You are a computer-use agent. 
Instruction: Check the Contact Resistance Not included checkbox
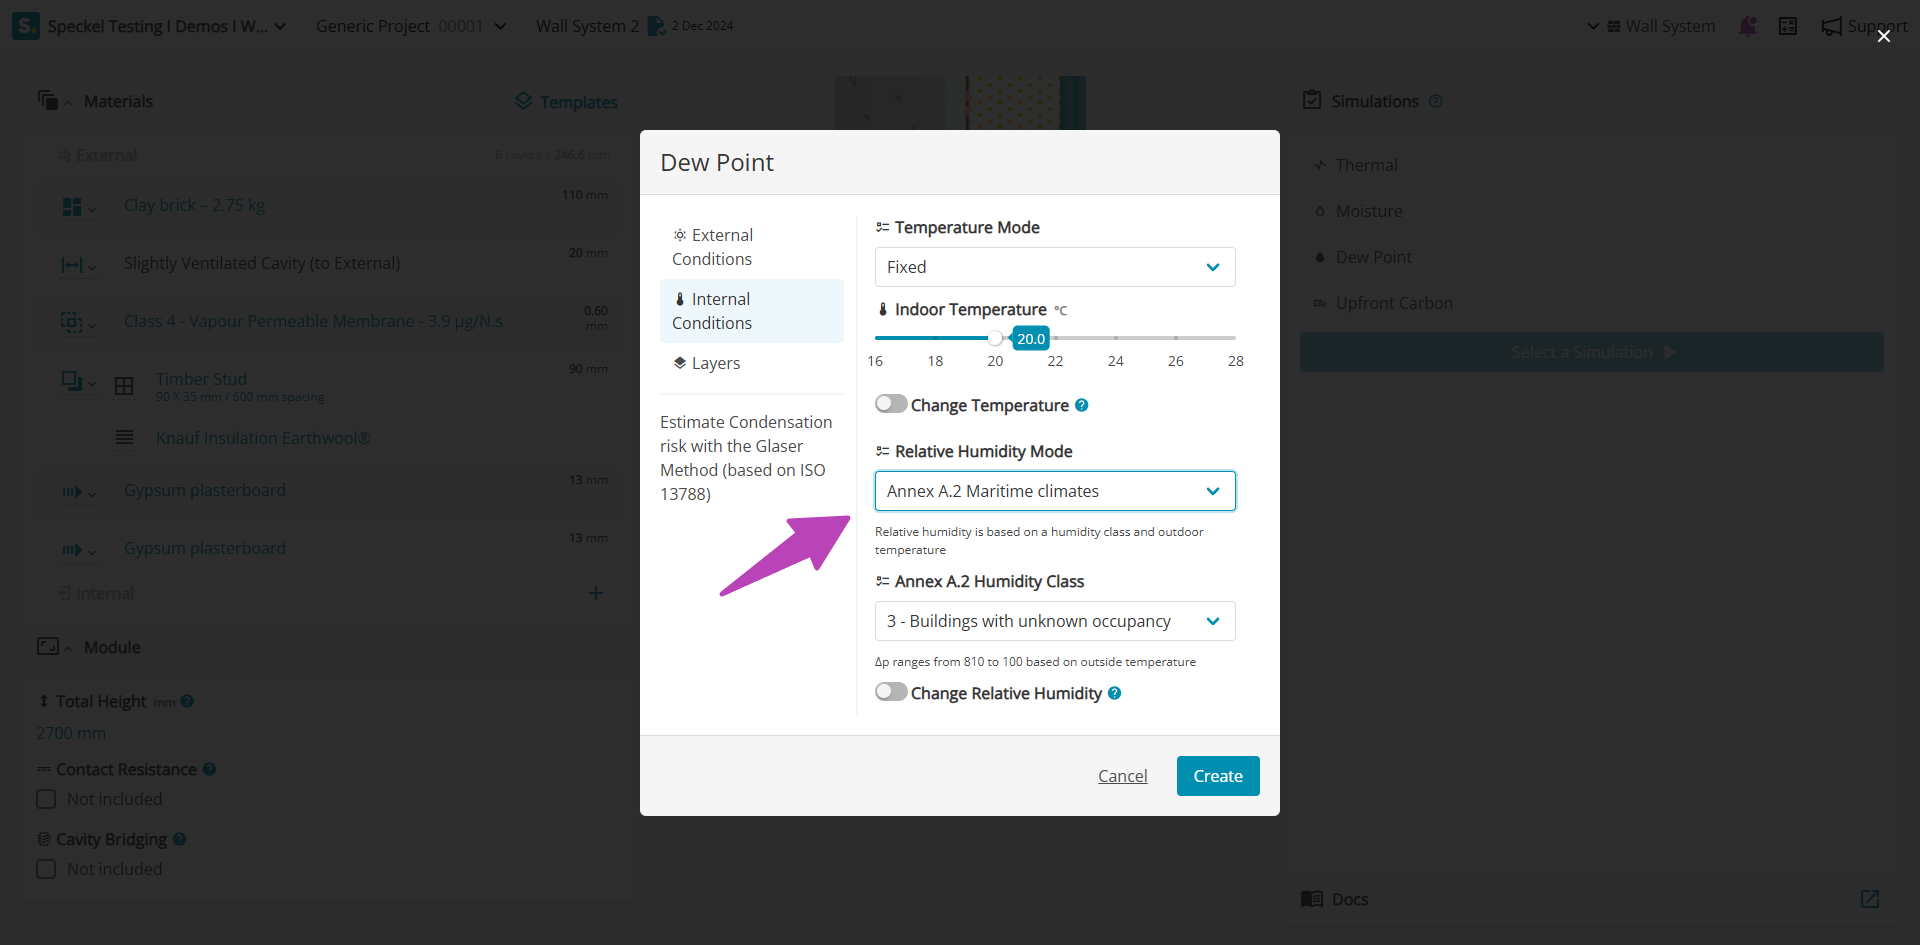pos(46,799)
